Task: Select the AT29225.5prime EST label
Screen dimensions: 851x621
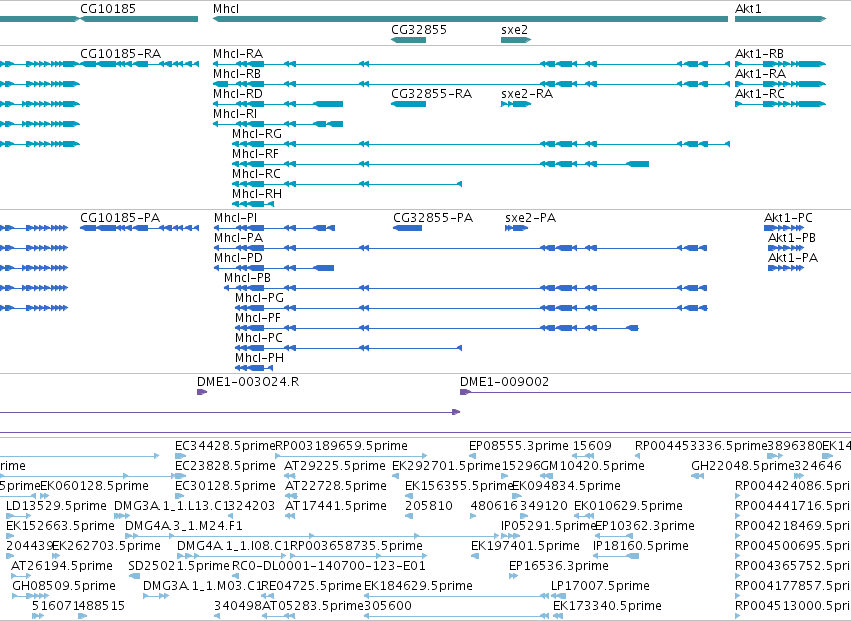Action: [335, 466]
